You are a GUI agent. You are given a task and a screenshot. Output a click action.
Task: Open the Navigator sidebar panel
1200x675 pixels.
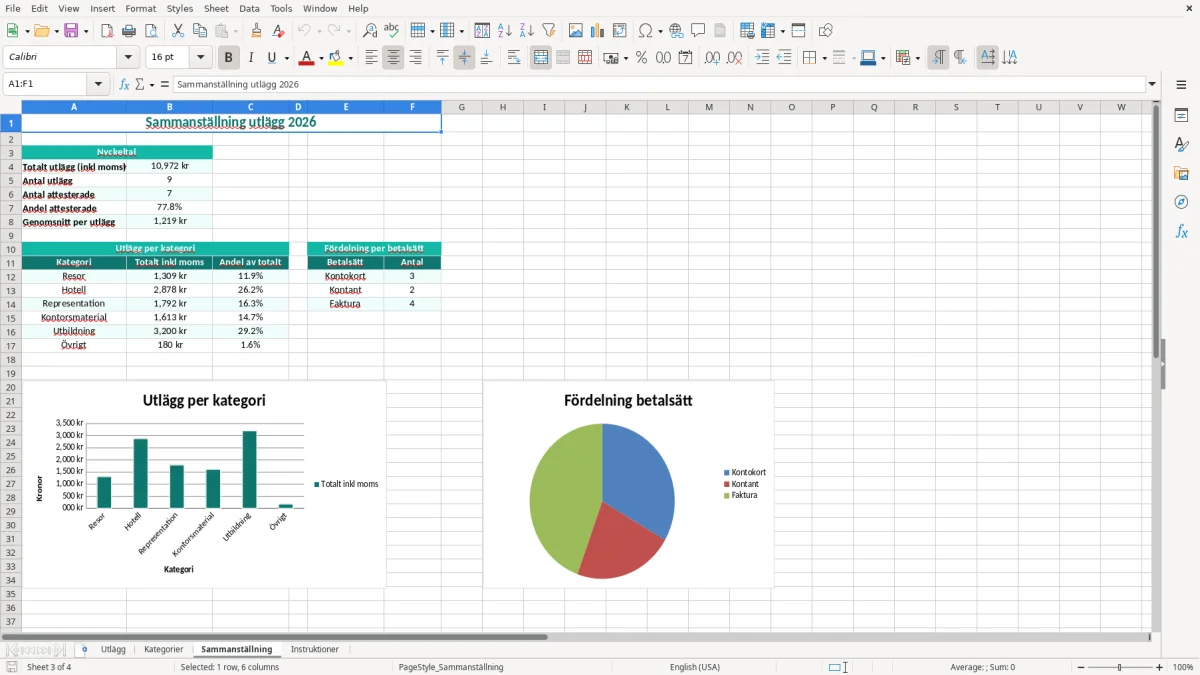pyautogui.click(x=1181, y=202)
